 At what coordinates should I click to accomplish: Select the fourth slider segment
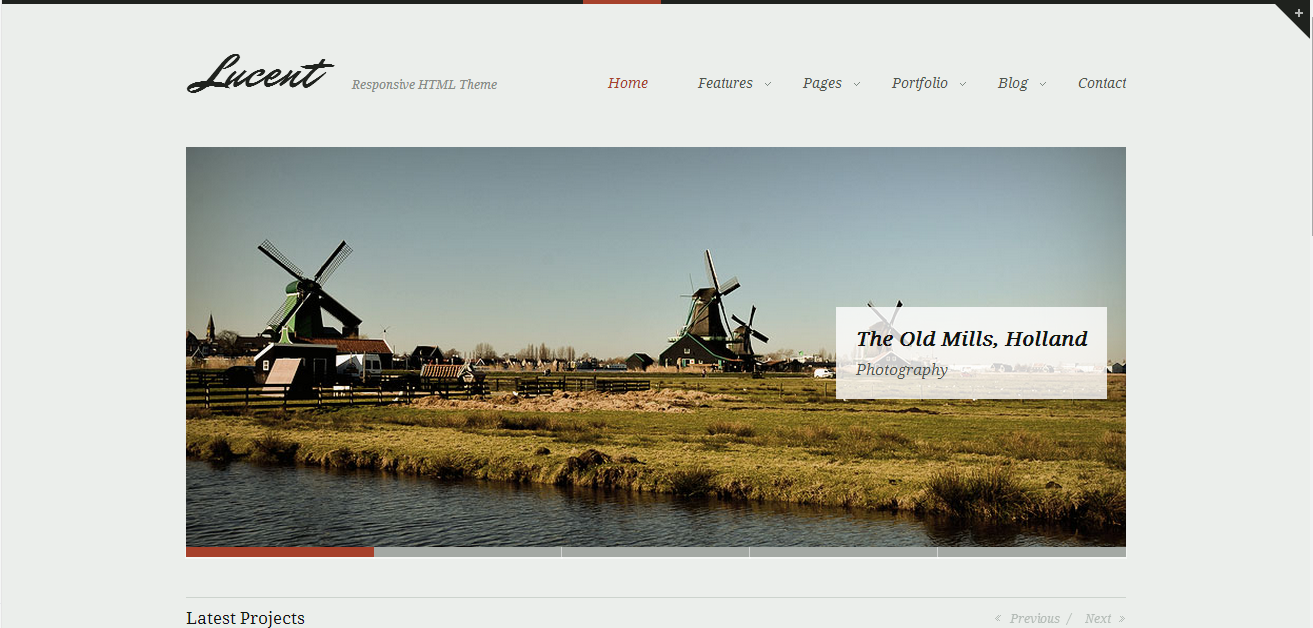tap(844, 552)
